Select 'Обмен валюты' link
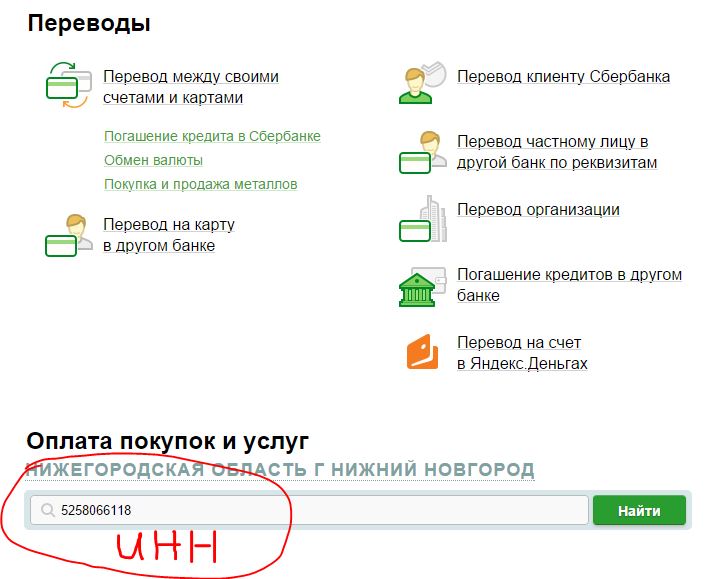Screen dimensions: 726x579 [153, 160]
